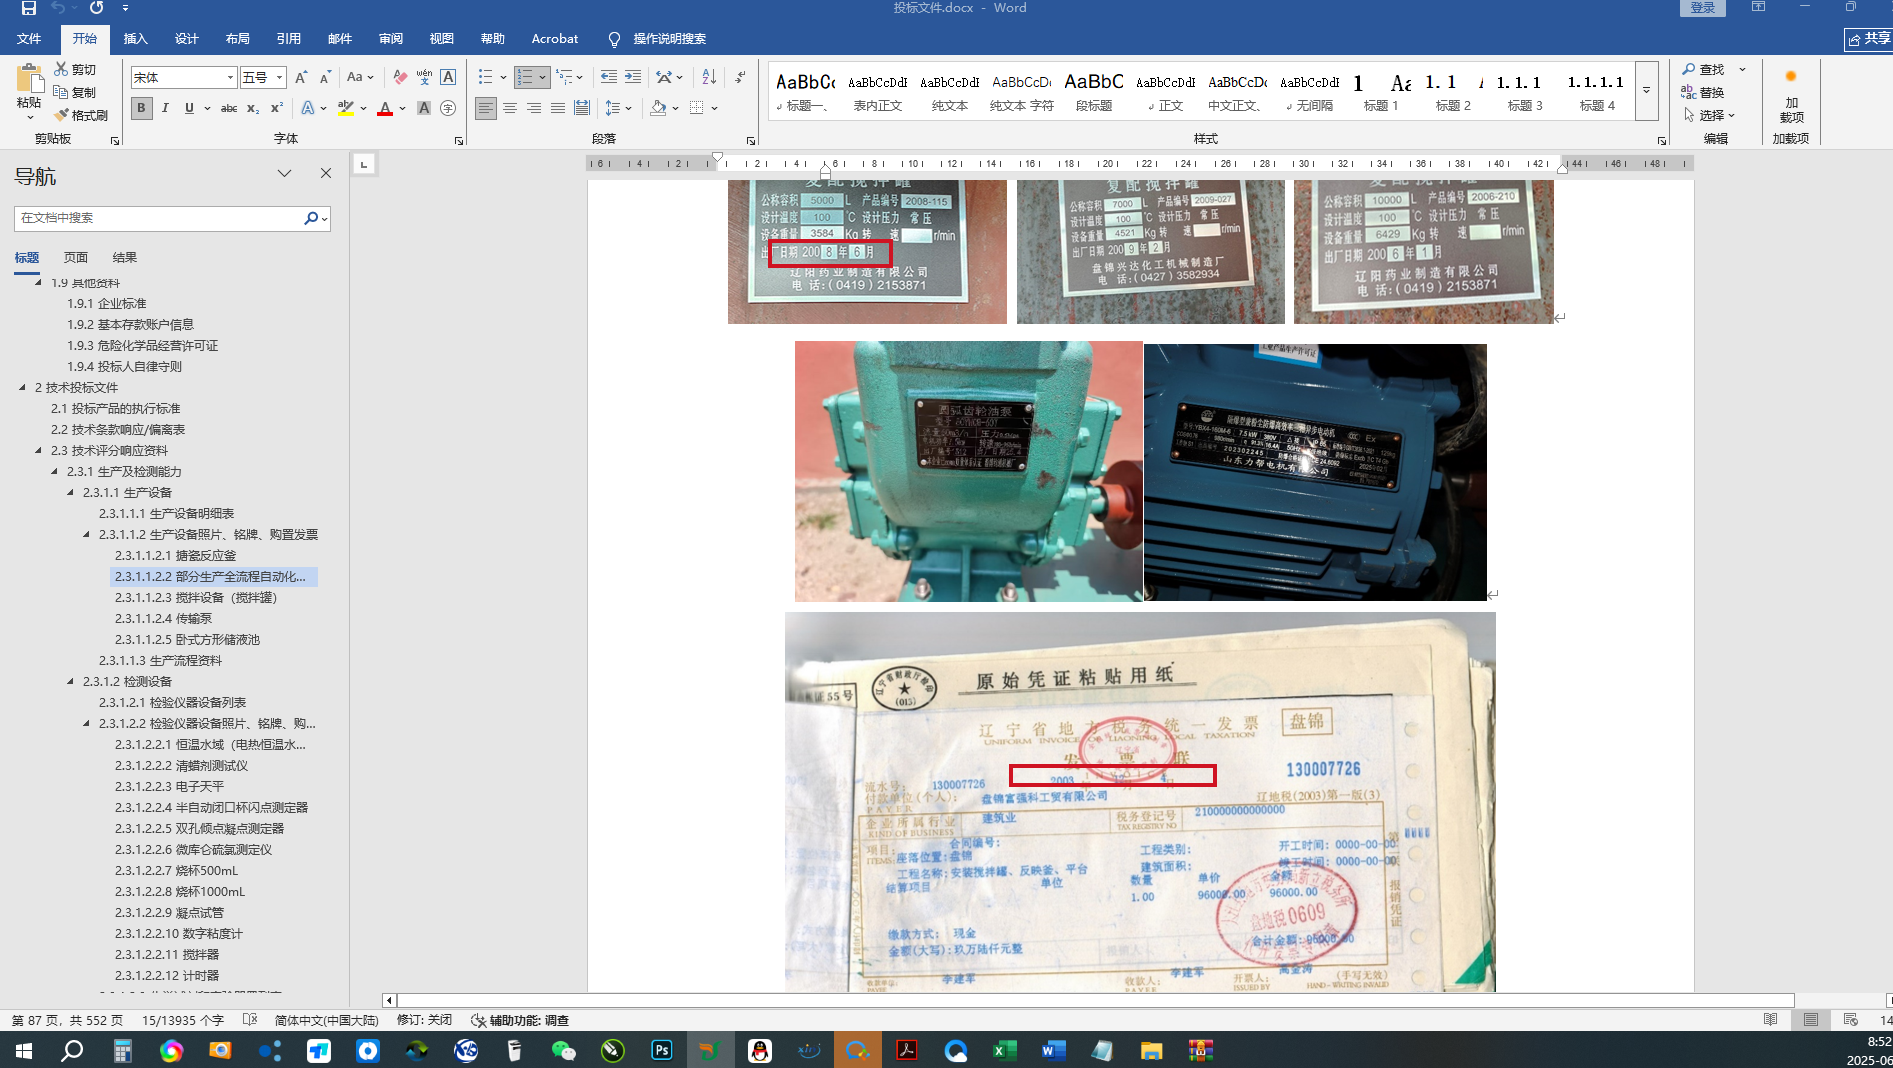The width and height of the screenshot is (1893, 1068).
Task: Open the enclosed character (带圈字符) tool
Action: [x=448, y=108]
